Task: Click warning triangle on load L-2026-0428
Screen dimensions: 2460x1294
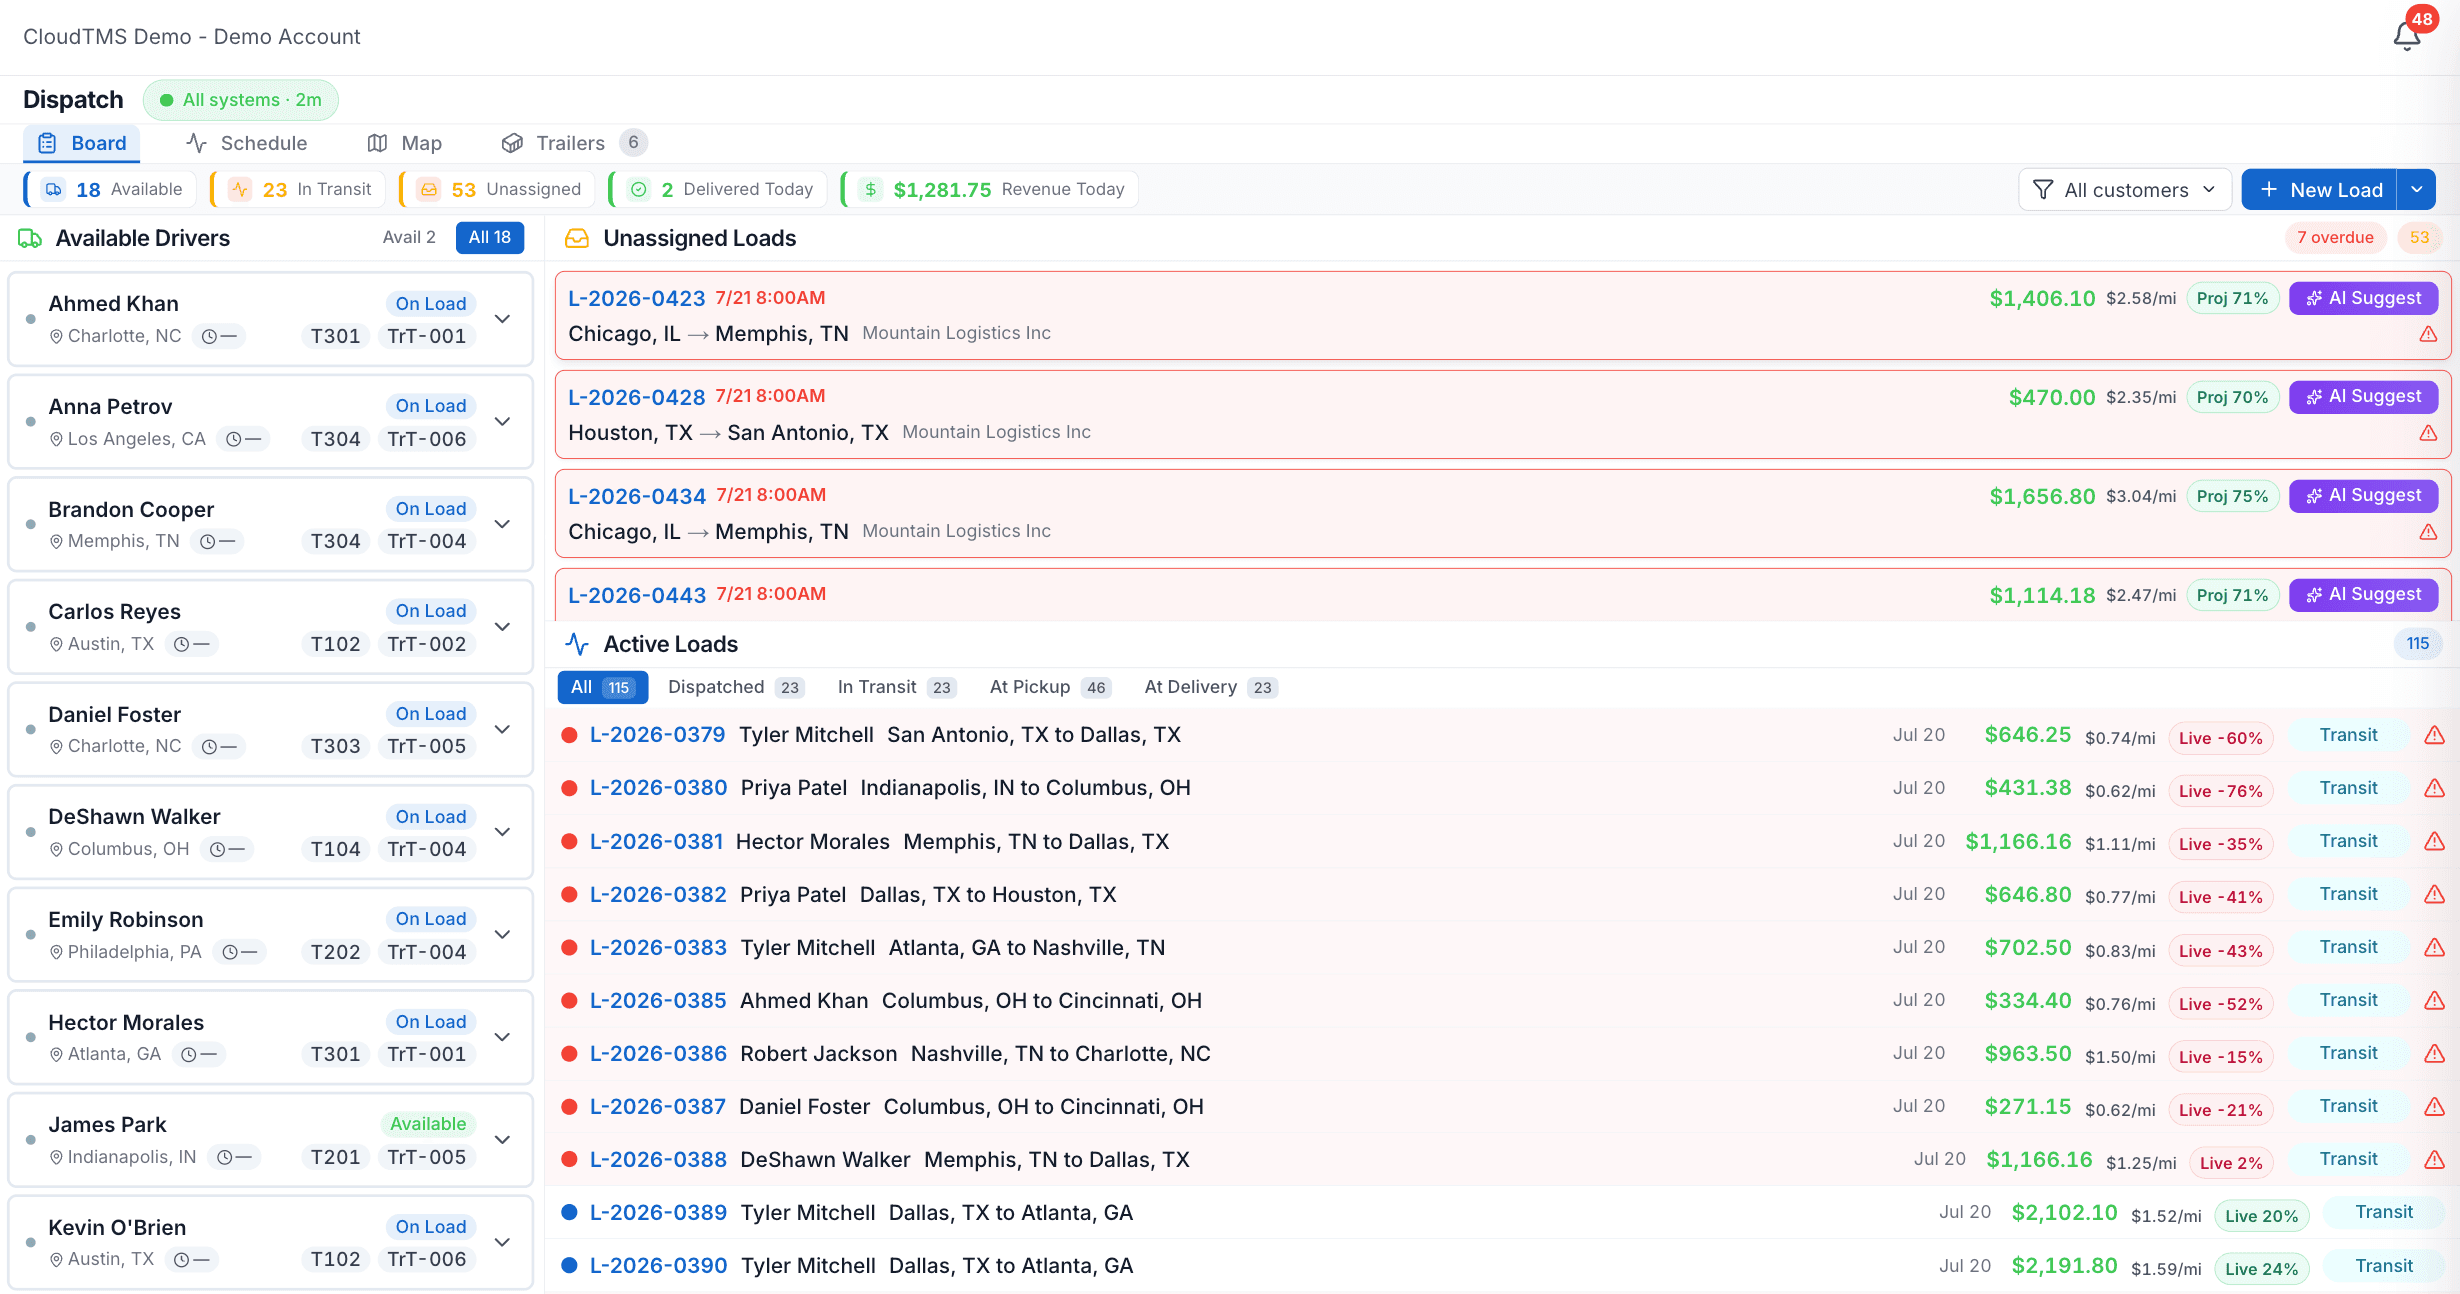Action: [2428, 433]
